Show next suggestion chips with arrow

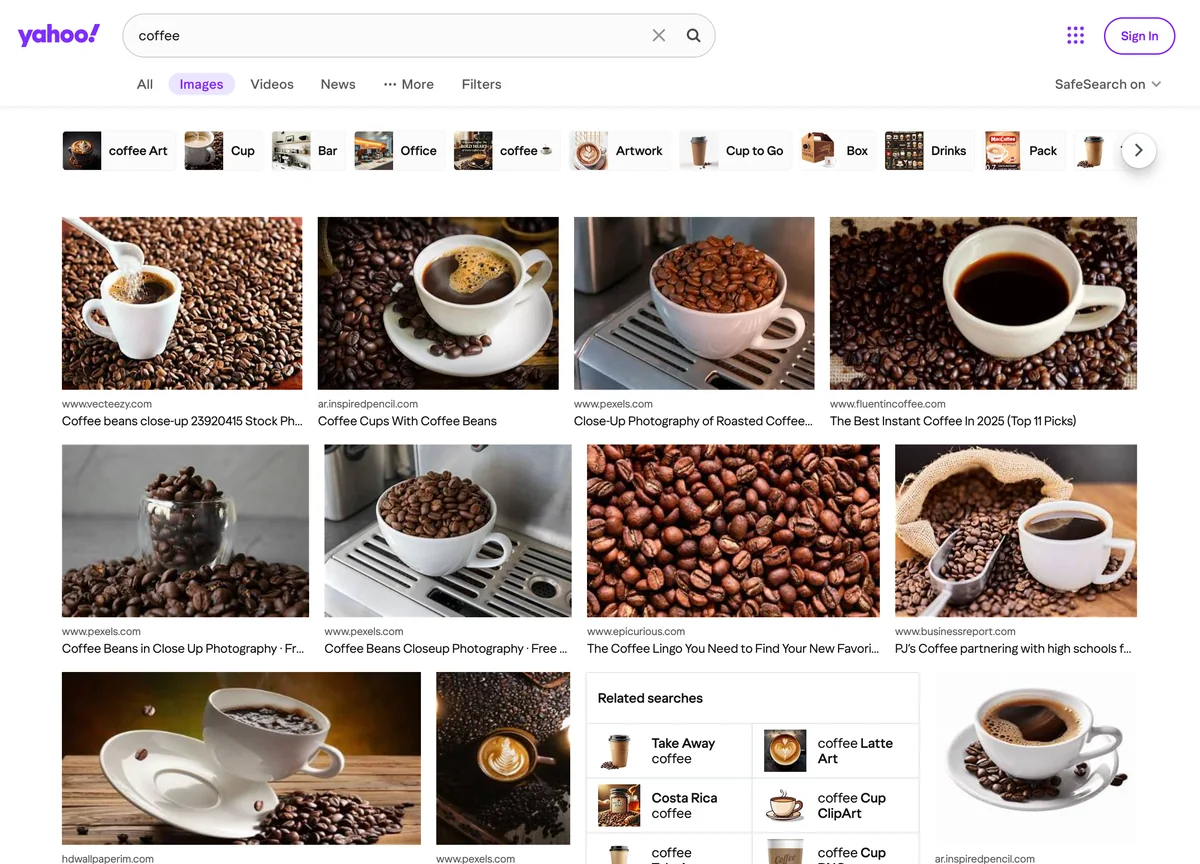pyautogui.click(x=1138, y=151)
